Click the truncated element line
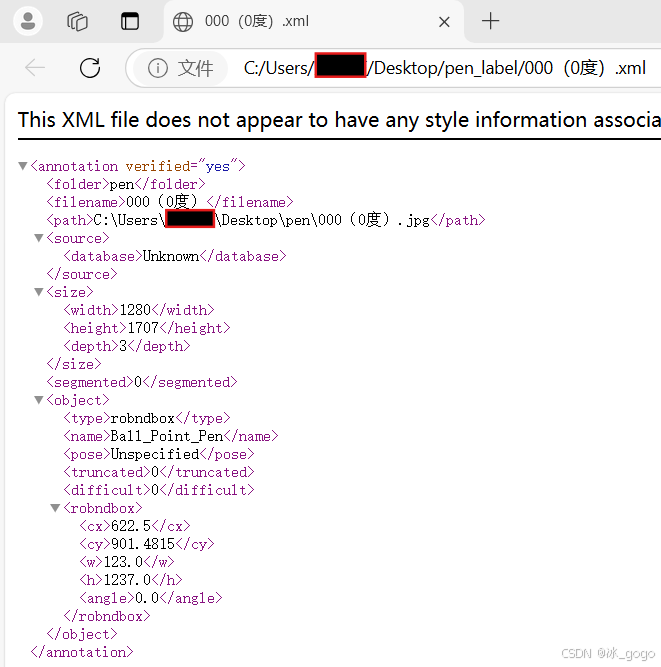 pos(159,472)
